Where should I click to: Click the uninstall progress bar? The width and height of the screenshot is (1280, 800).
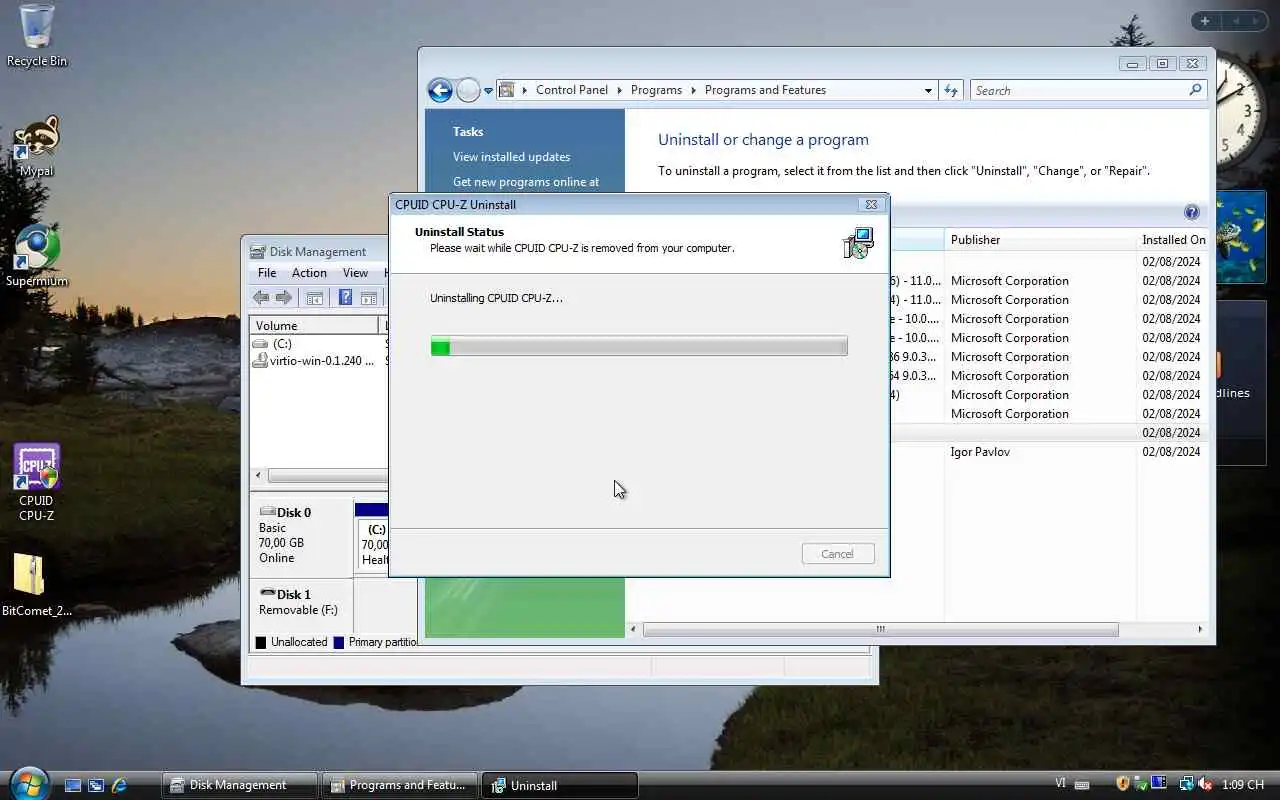point(639,346)
